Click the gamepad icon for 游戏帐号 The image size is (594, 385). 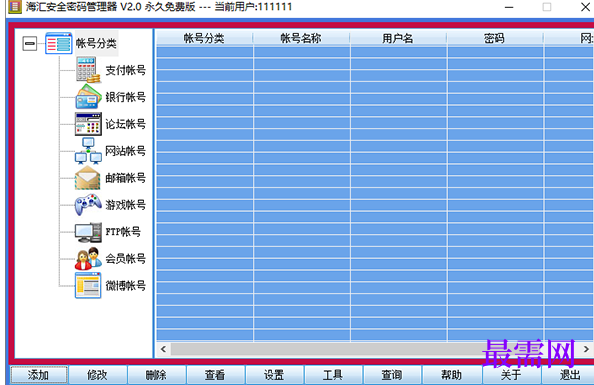(x=88, y=205)
